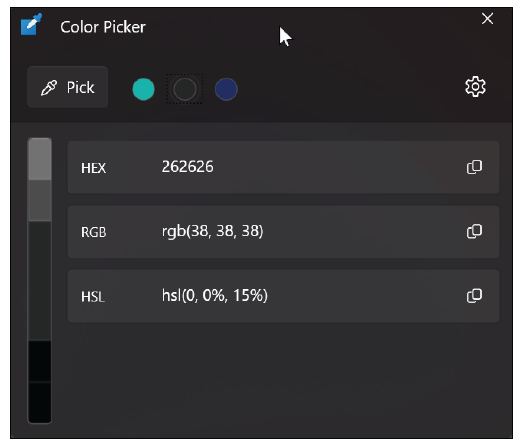Image resolution: width=518 pixels, height=446 pixels.
Task: Choose the second lighter gray shade
Action: tap(40, 200)
